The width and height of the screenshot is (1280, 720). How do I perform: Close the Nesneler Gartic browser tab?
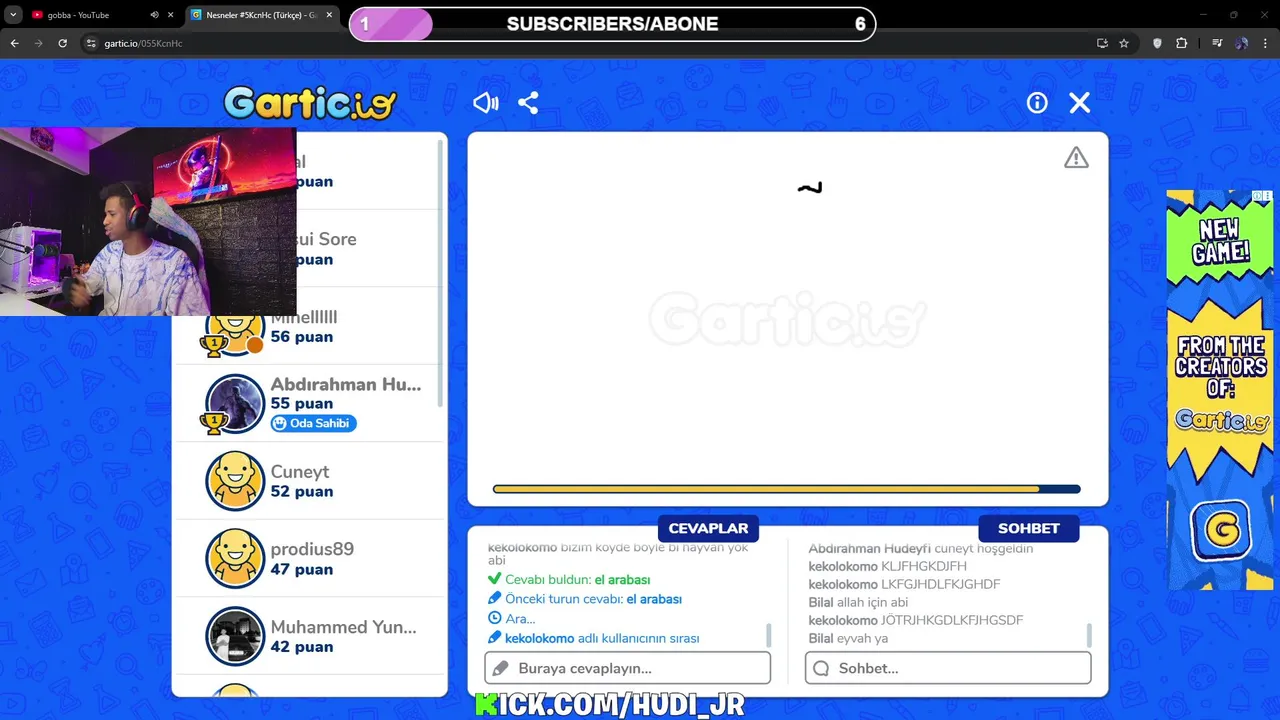pyautogui.click(x=329, y=15)
